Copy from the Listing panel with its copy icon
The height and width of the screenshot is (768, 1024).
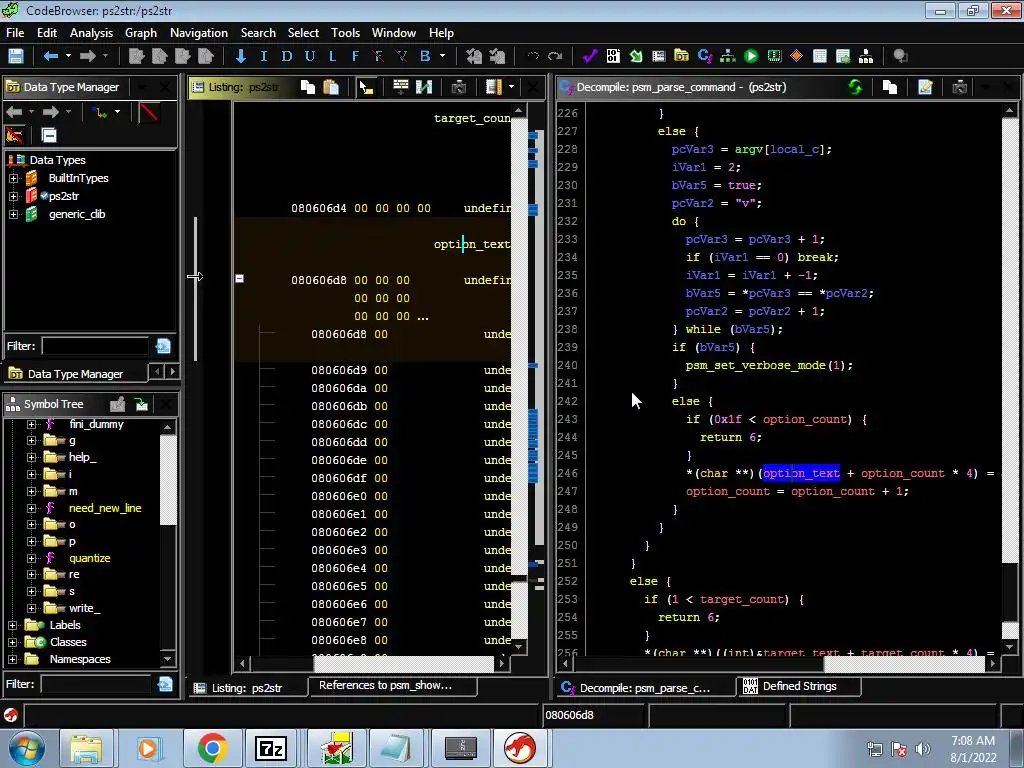tap(308, 87)
